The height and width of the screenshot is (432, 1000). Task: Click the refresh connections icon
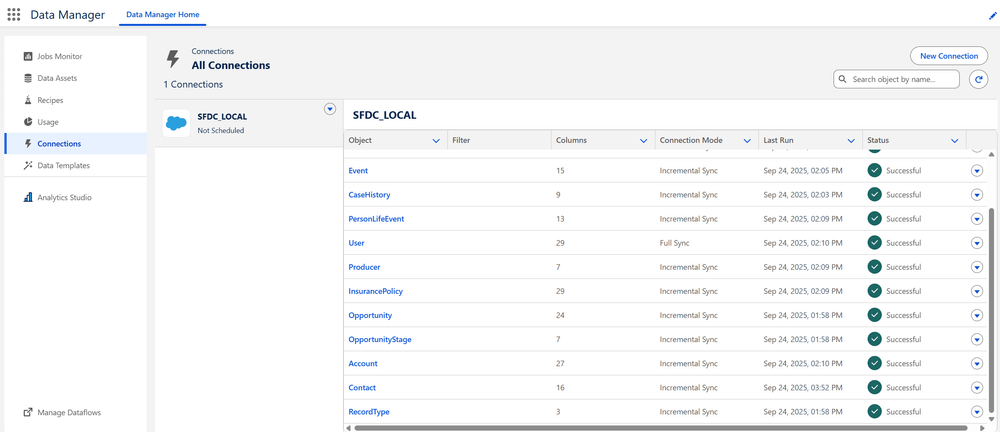978,79
